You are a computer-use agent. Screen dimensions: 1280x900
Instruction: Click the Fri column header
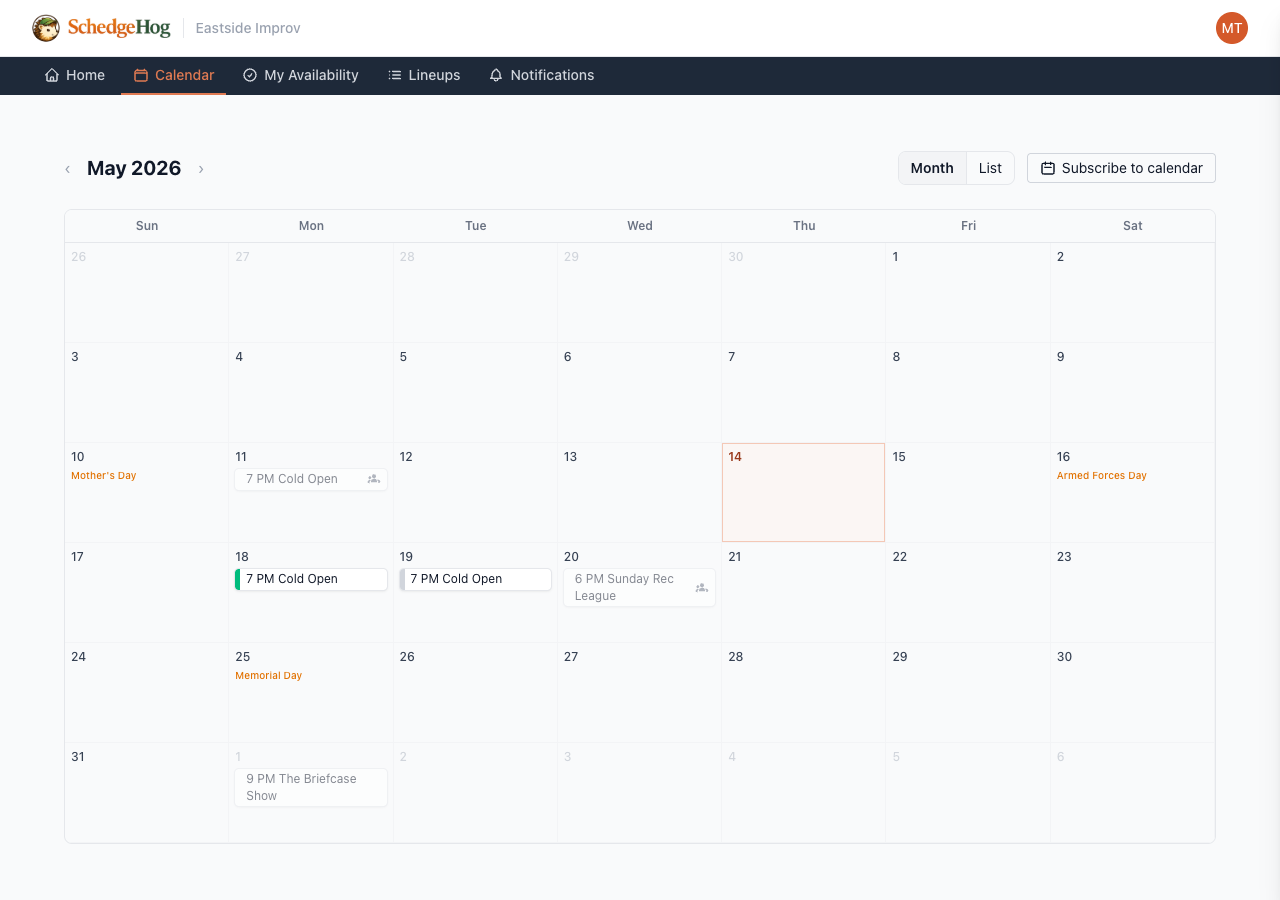(968, 226)
